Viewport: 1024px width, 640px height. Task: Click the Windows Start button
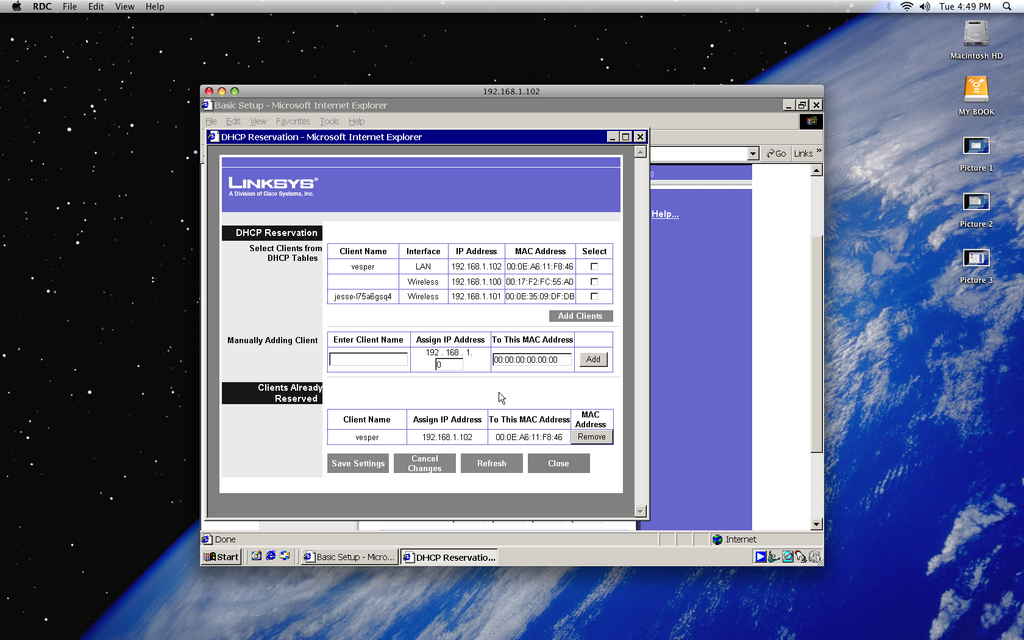(x=221, y=557)
